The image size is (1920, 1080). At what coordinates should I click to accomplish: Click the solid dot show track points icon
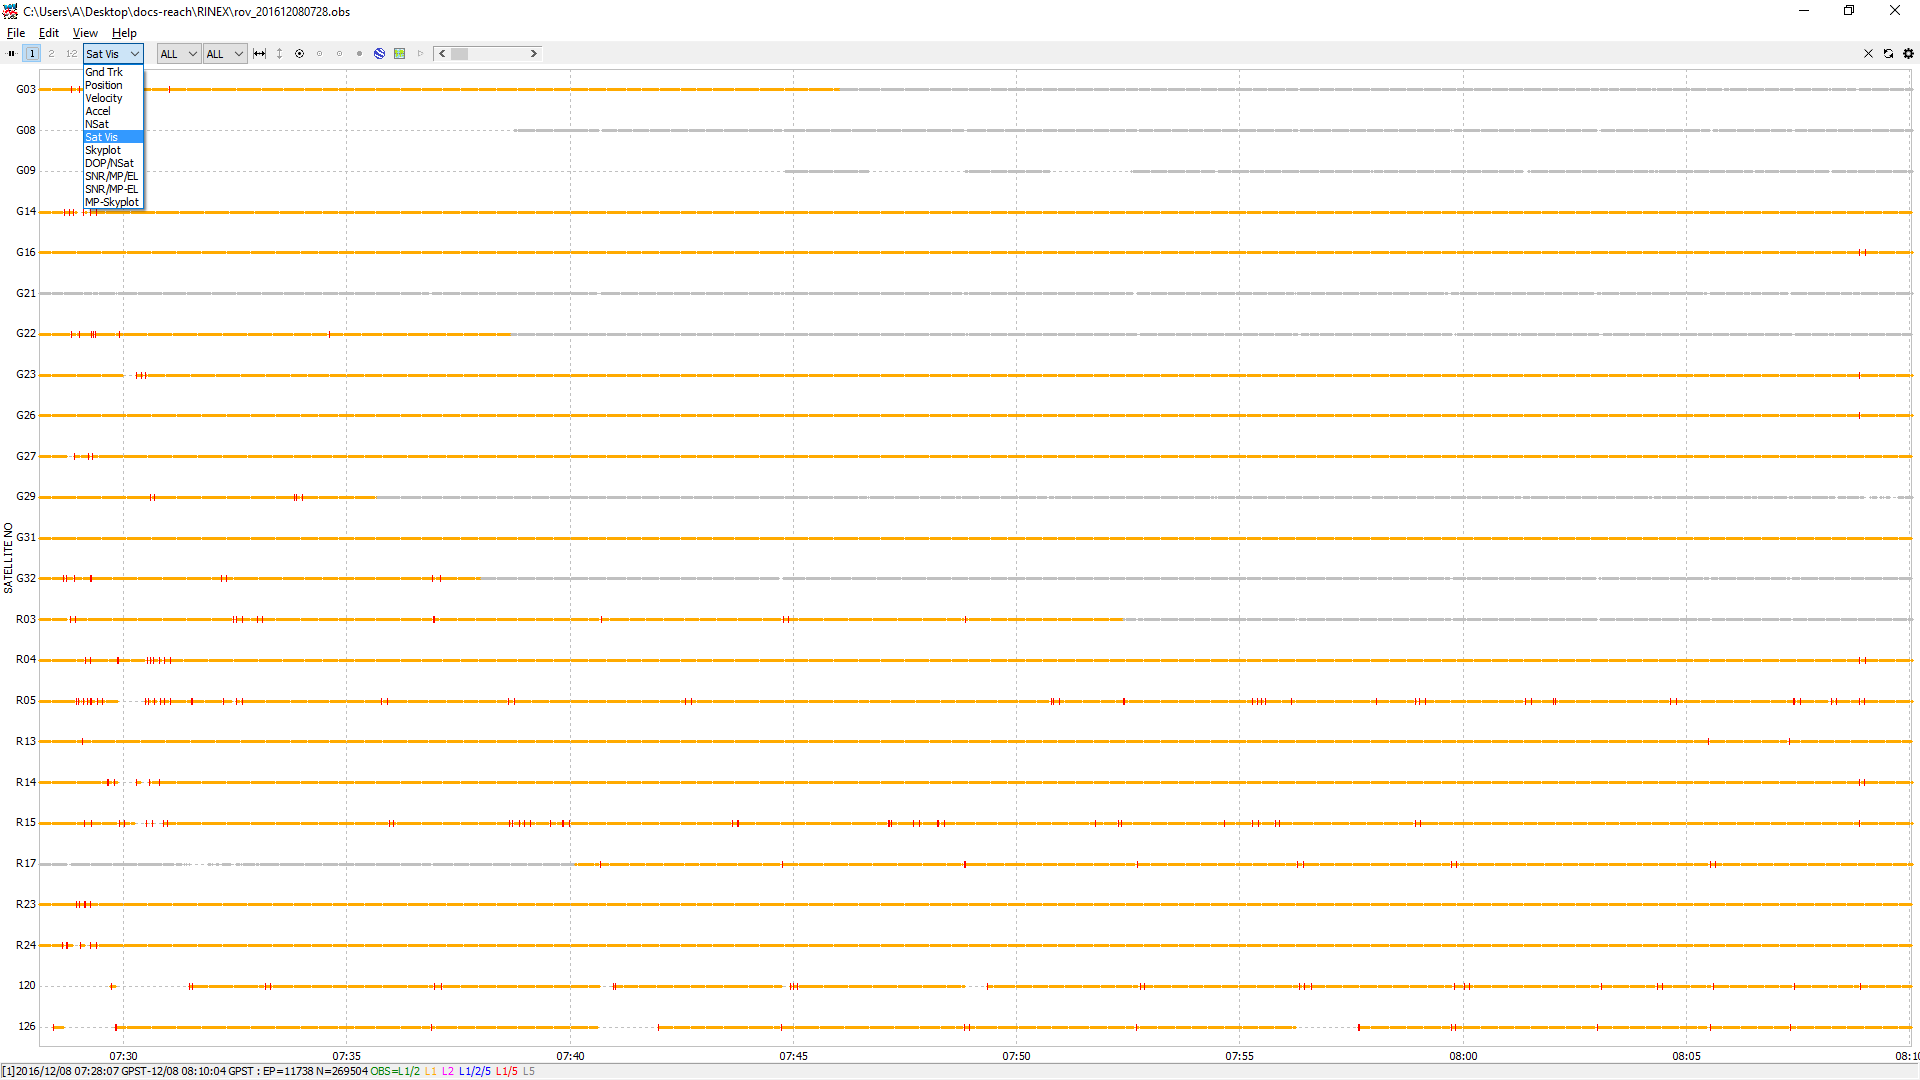[359, 54]
